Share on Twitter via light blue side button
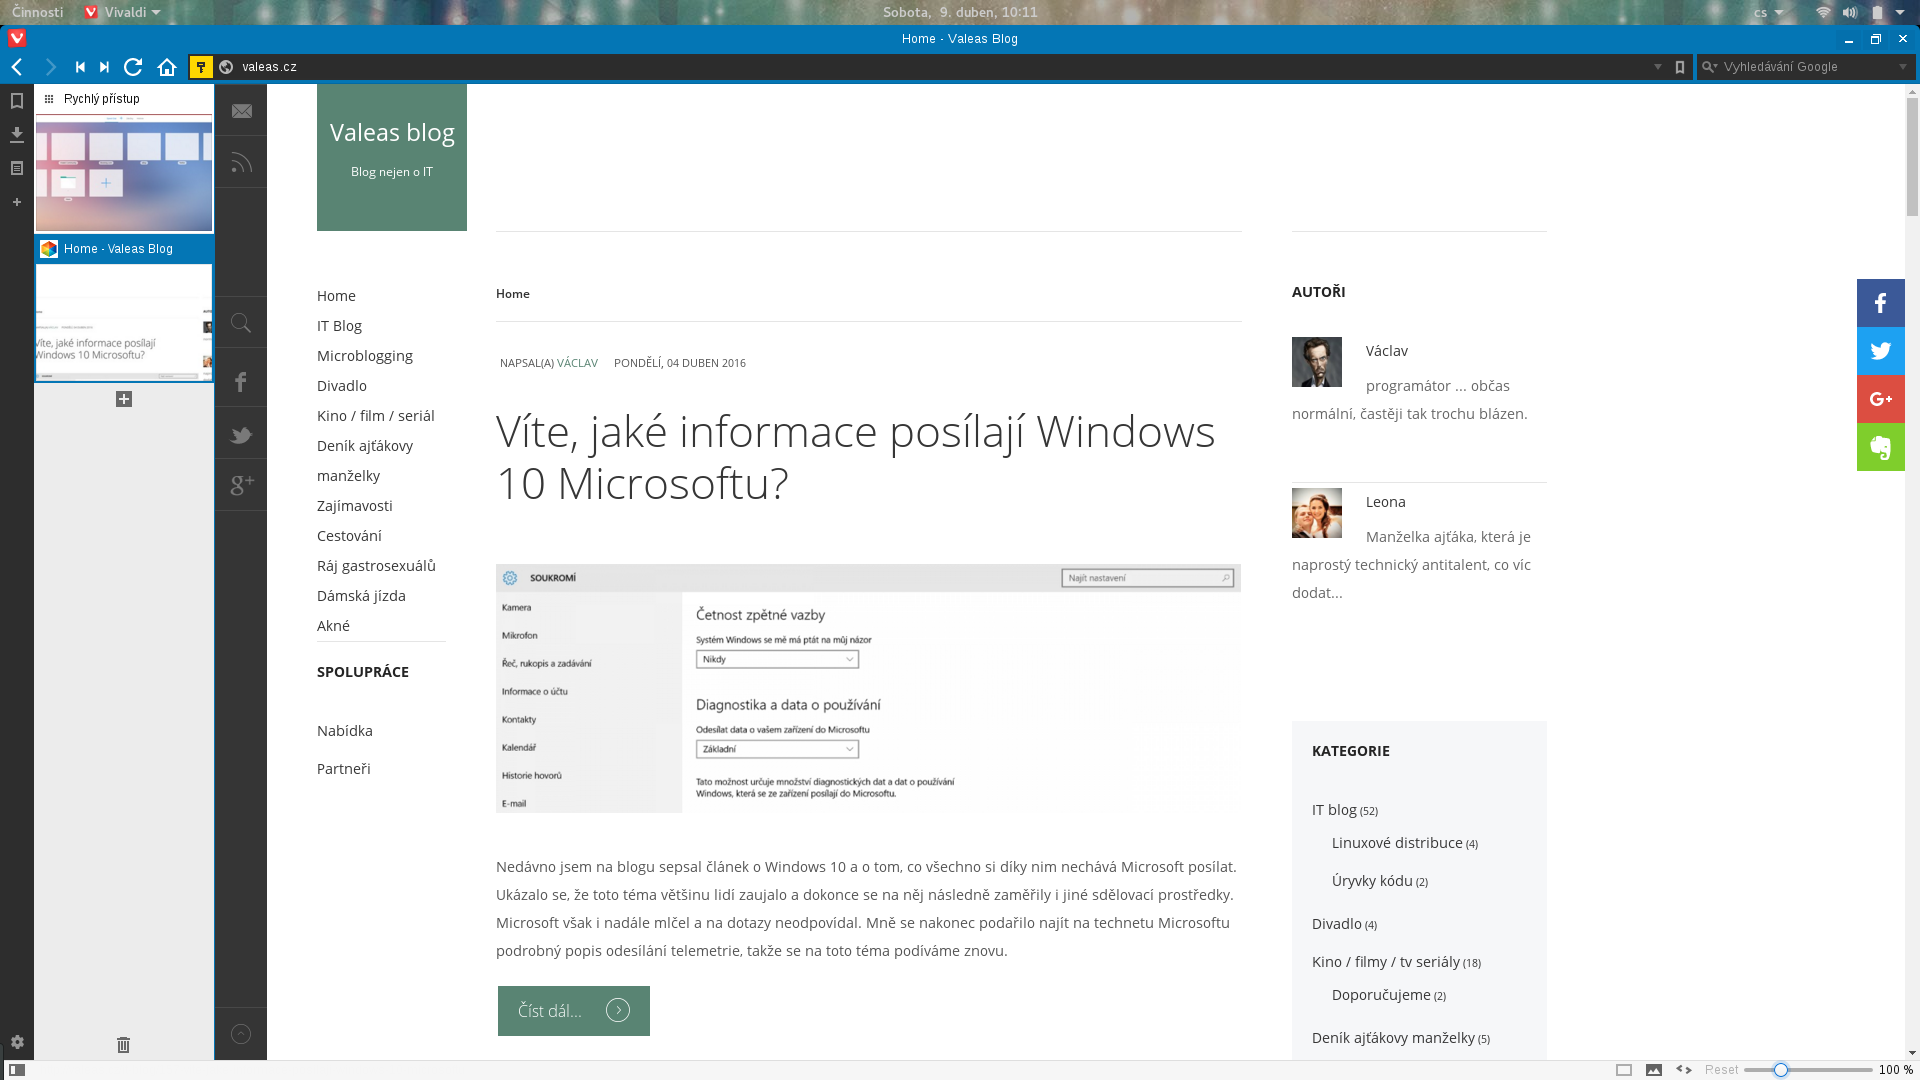This screenshot has height=1080, width=1920. pyautogui.click(x=1881, y=351)
